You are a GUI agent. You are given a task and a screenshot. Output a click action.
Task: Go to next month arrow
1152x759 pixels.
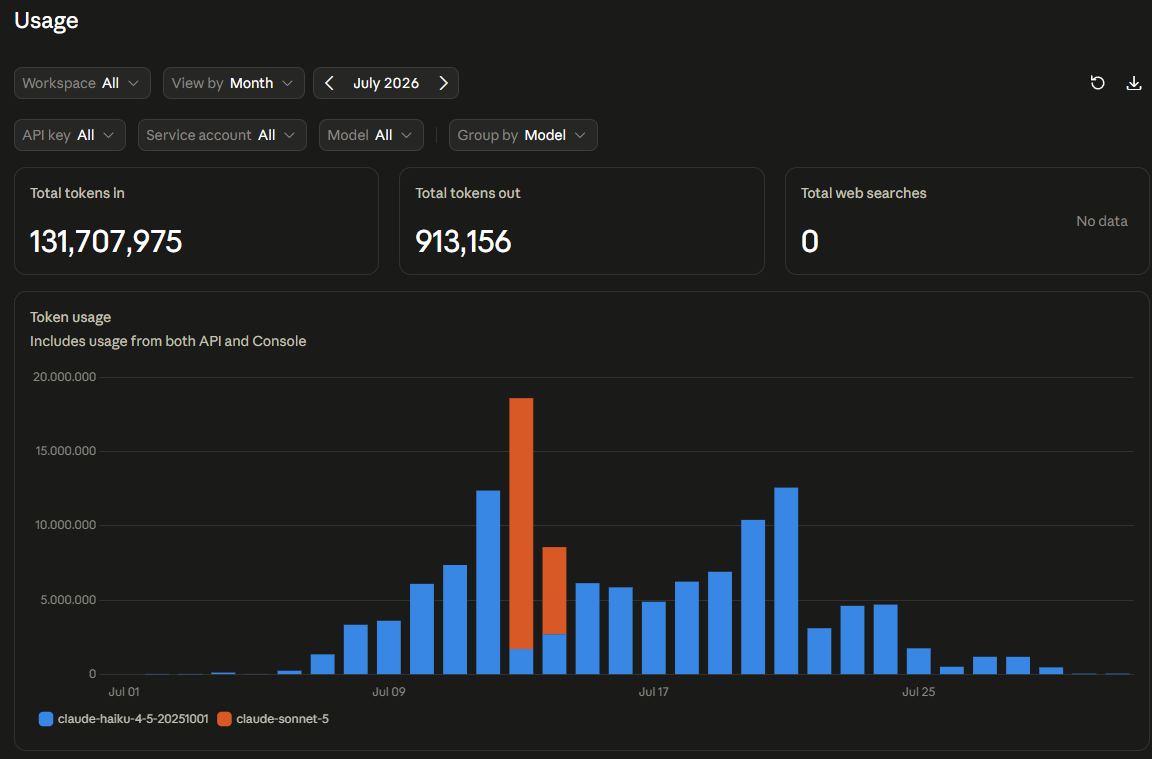point(443,83)
